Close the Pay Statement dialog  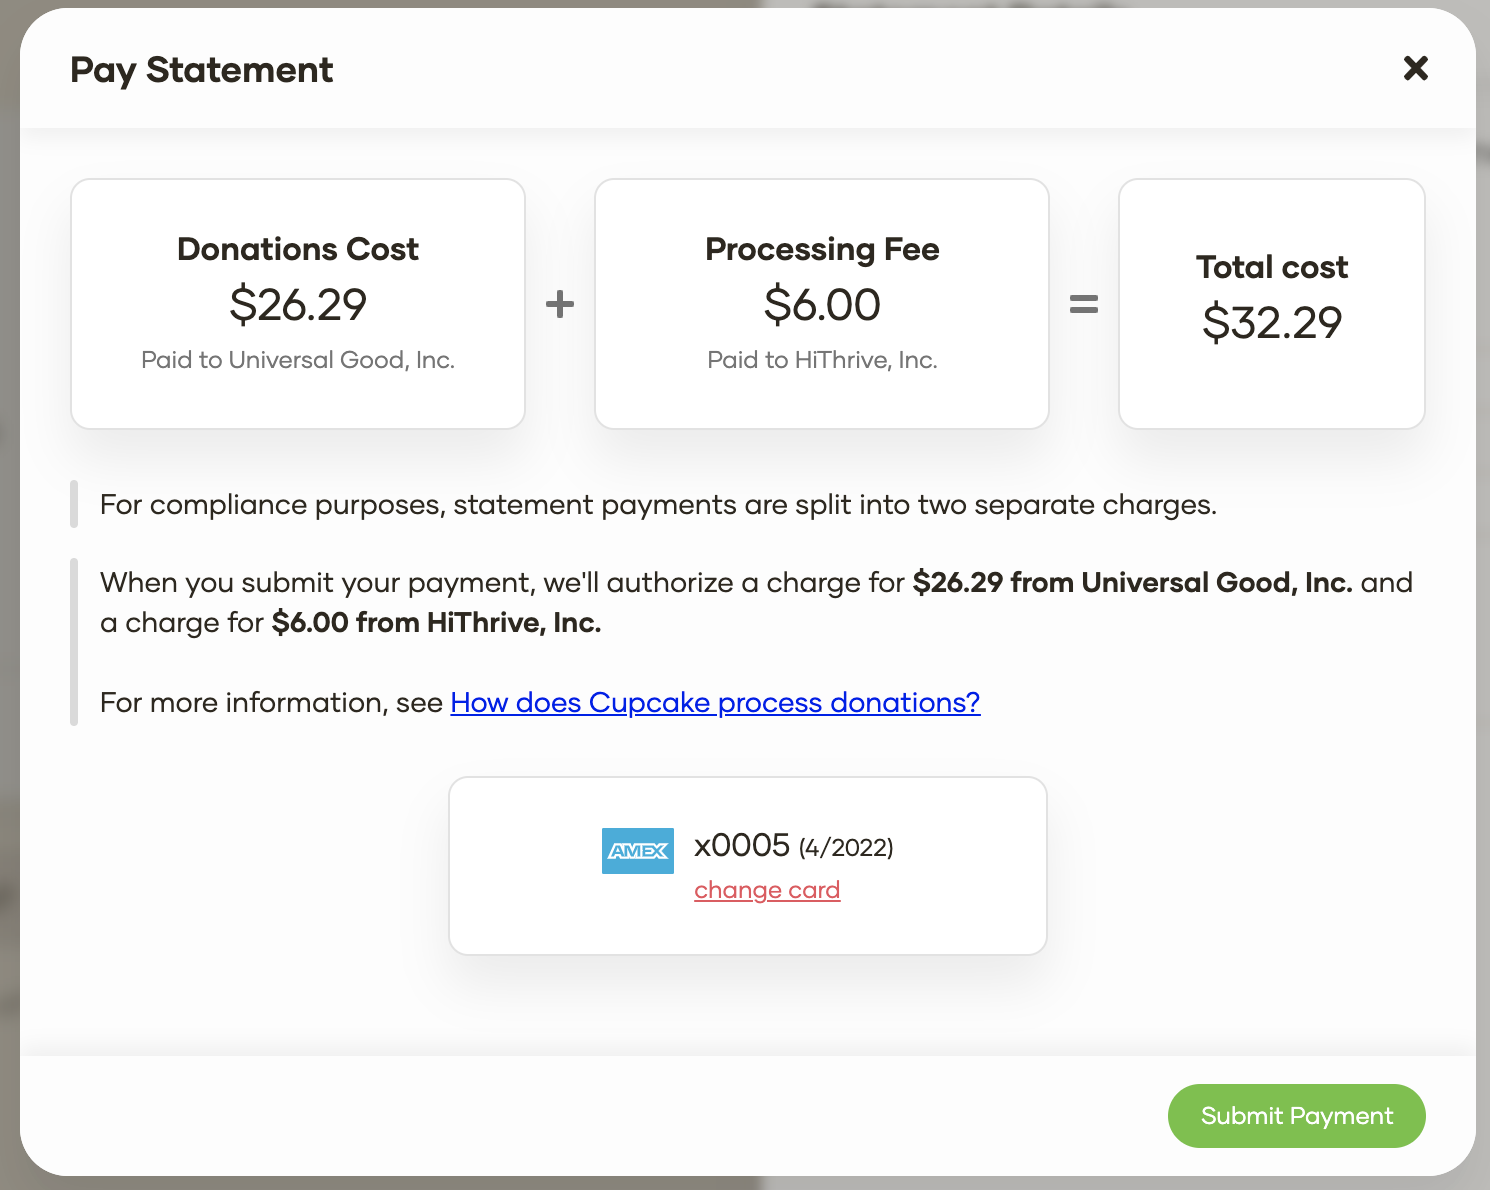tap(1415, 68)
